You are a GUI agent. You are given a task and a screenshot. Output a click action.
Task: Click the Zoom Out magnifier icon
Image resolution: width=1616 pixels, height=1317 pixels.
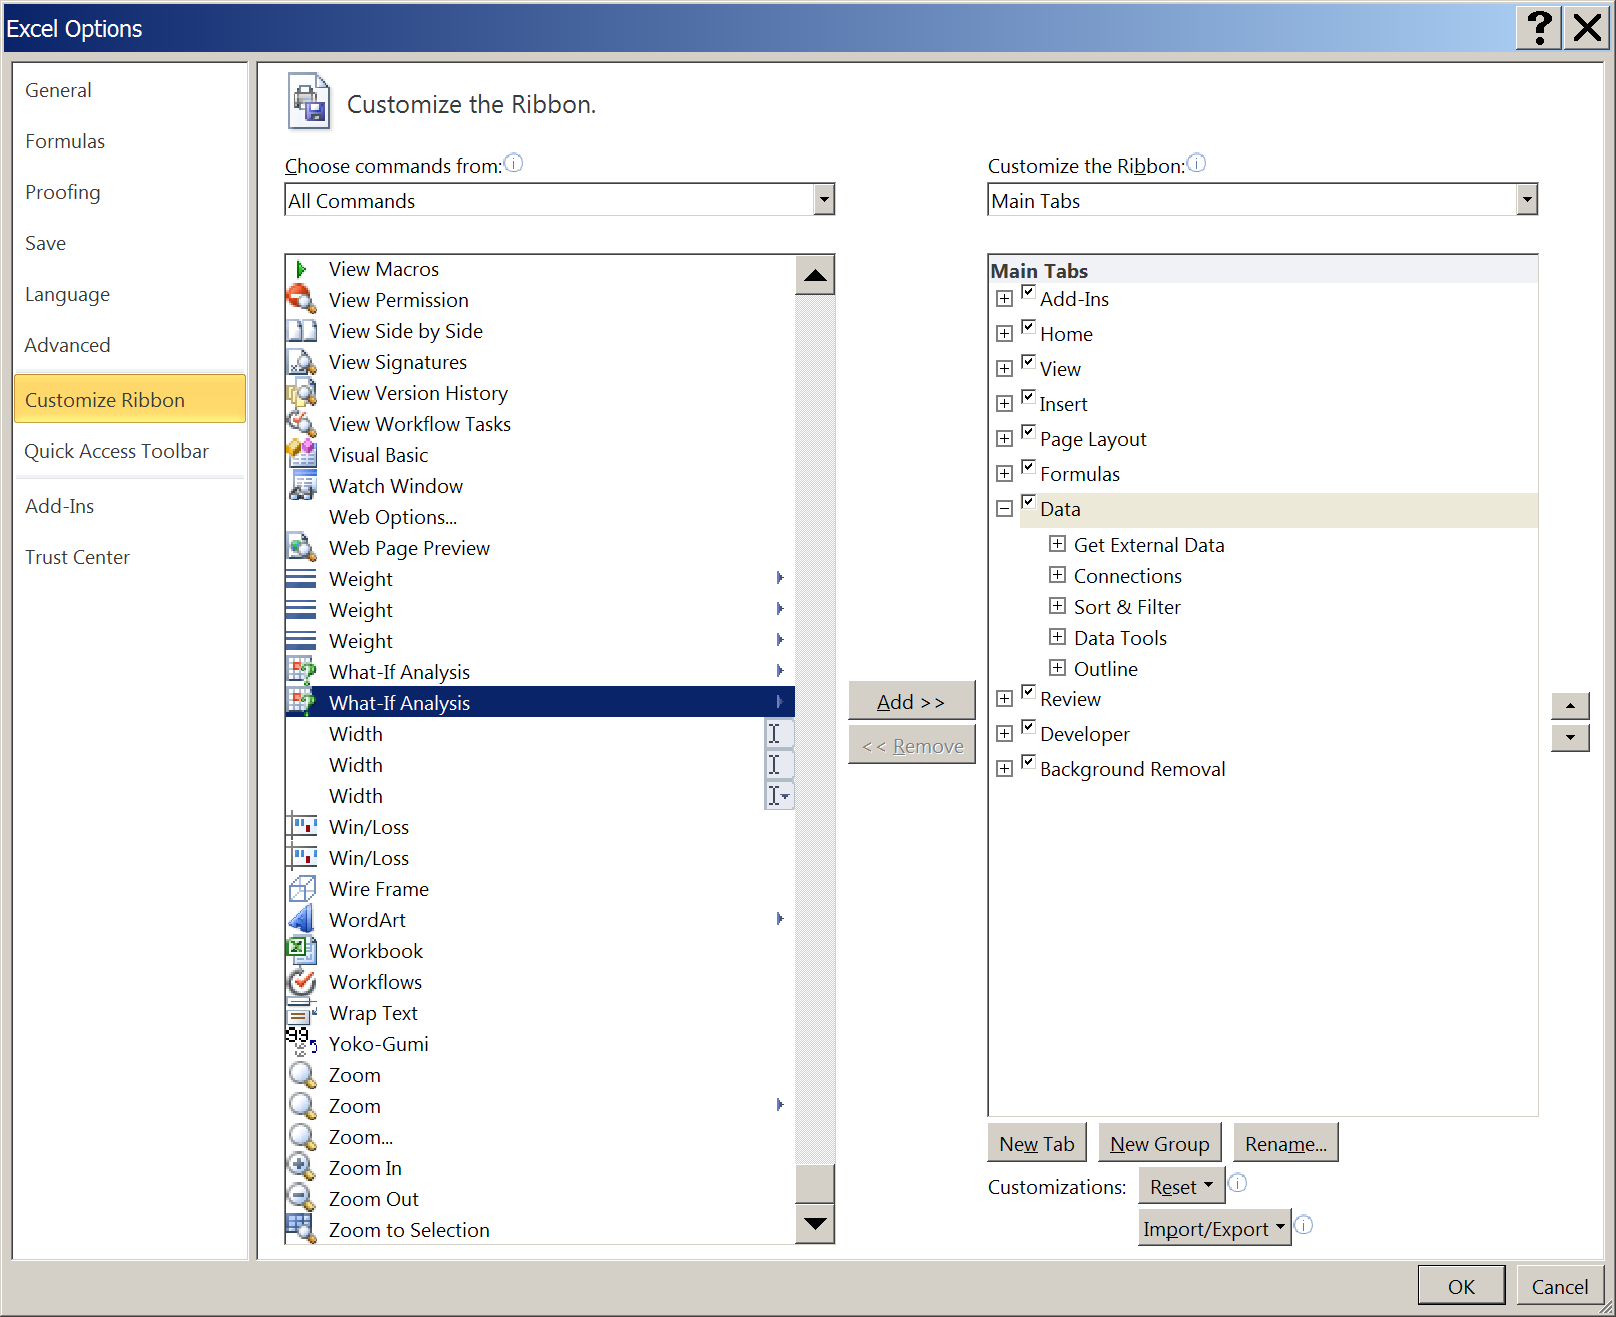click(301, 1199)
